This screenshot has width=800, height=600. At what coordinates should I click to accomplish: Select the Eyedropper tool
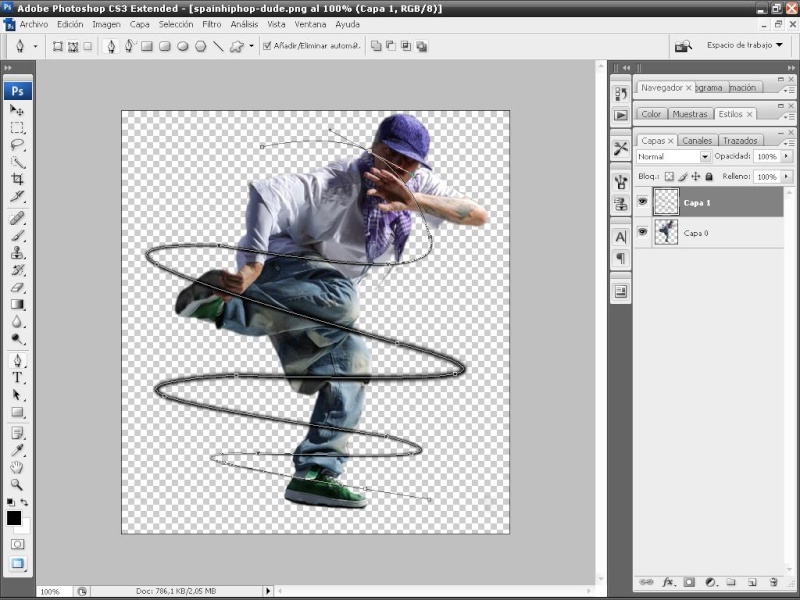(x=17, y=451)
